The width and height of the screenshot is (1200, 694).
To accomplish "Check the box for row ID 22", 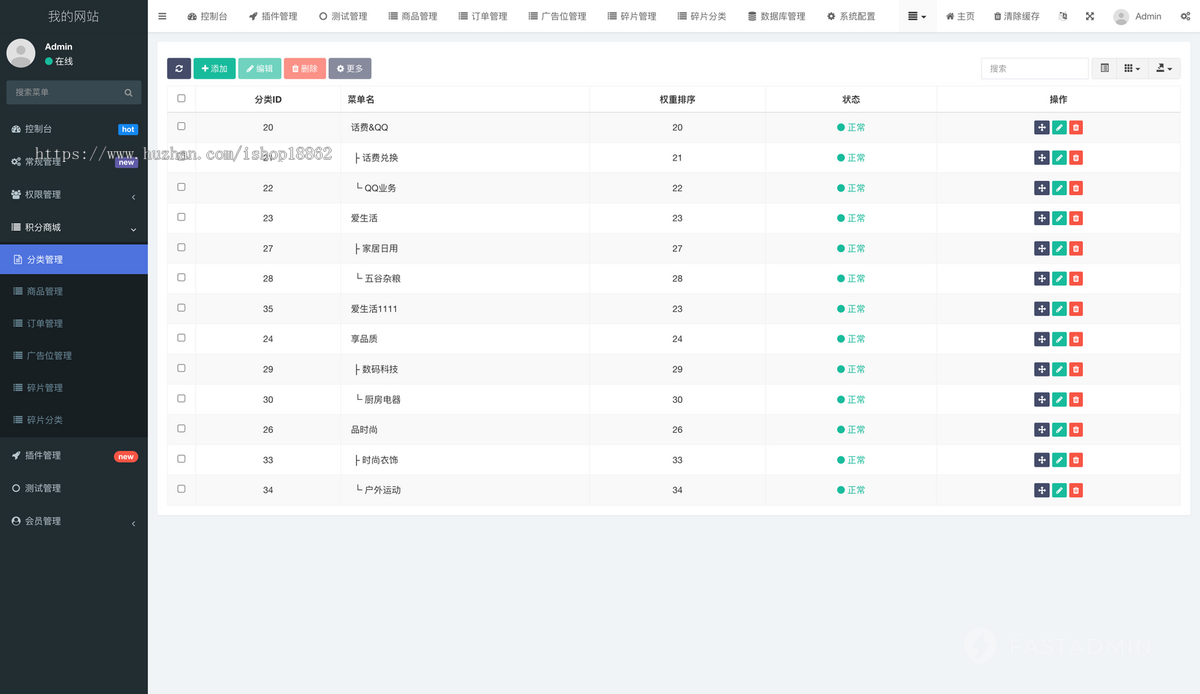I will [x=181, y=187].
